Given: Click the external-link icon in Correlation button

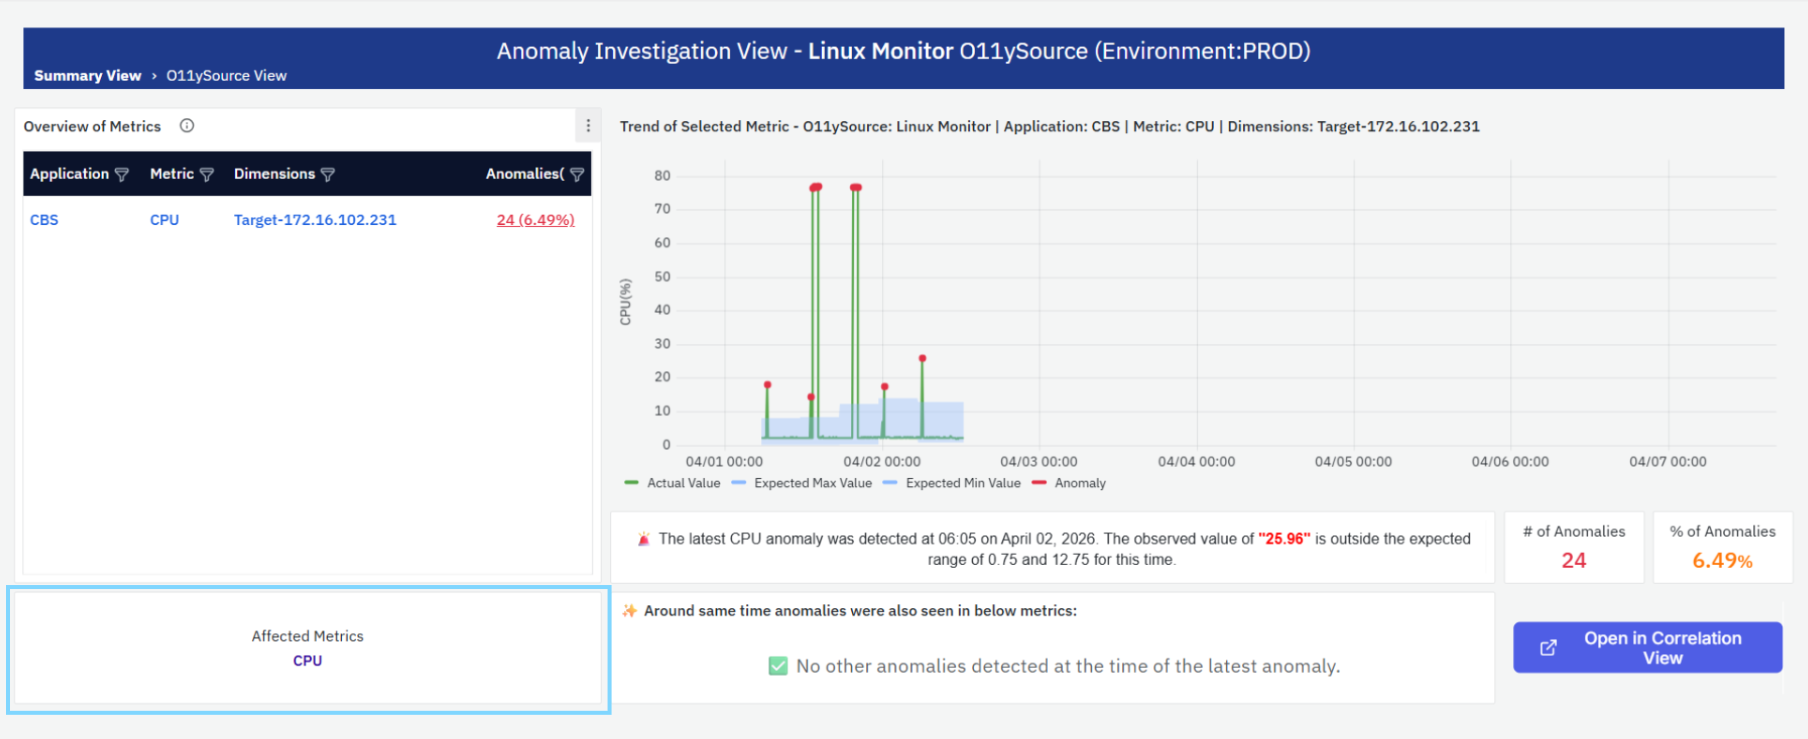Looking at the screenshot, I should 1548,648.
